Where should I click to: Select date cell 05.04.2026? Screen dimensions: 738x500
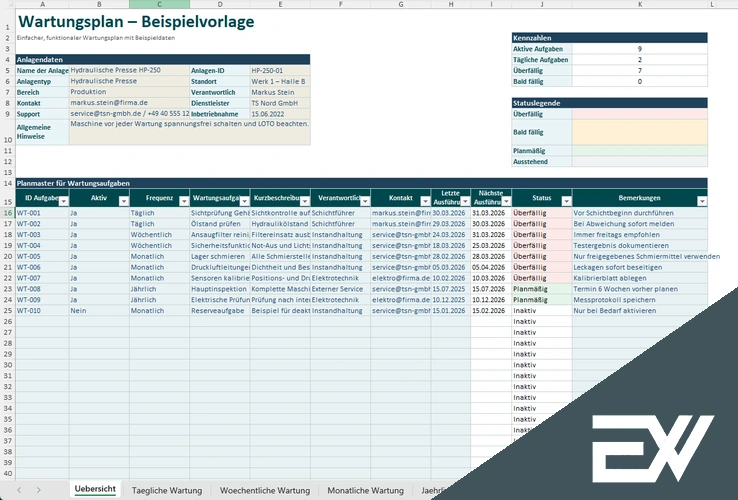coord(491,267)
